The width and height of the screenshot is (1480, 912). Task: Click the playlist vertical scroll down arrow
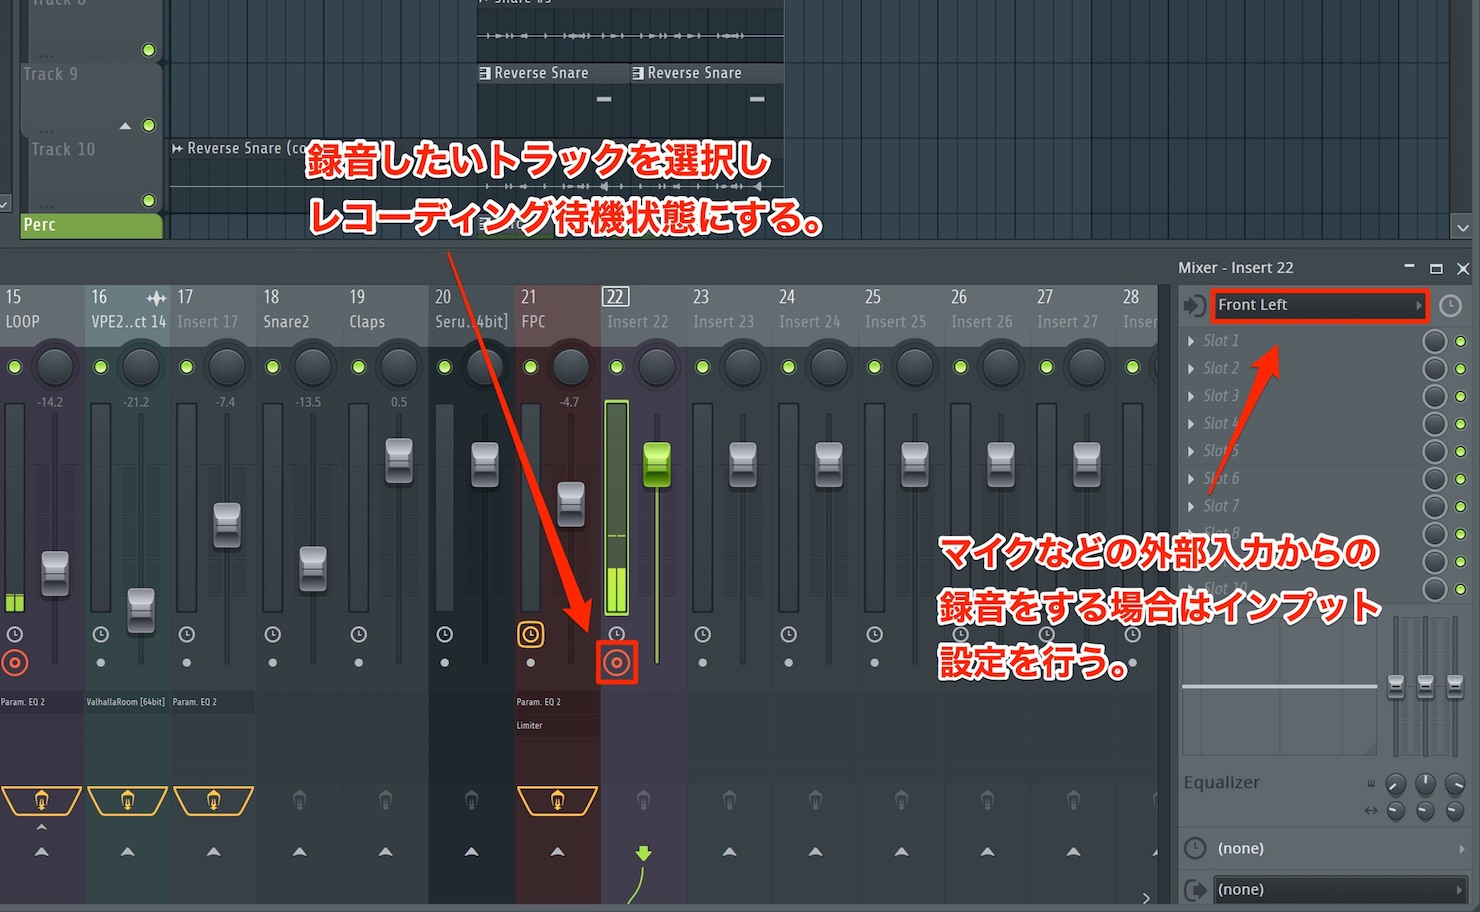[1463, 228]
